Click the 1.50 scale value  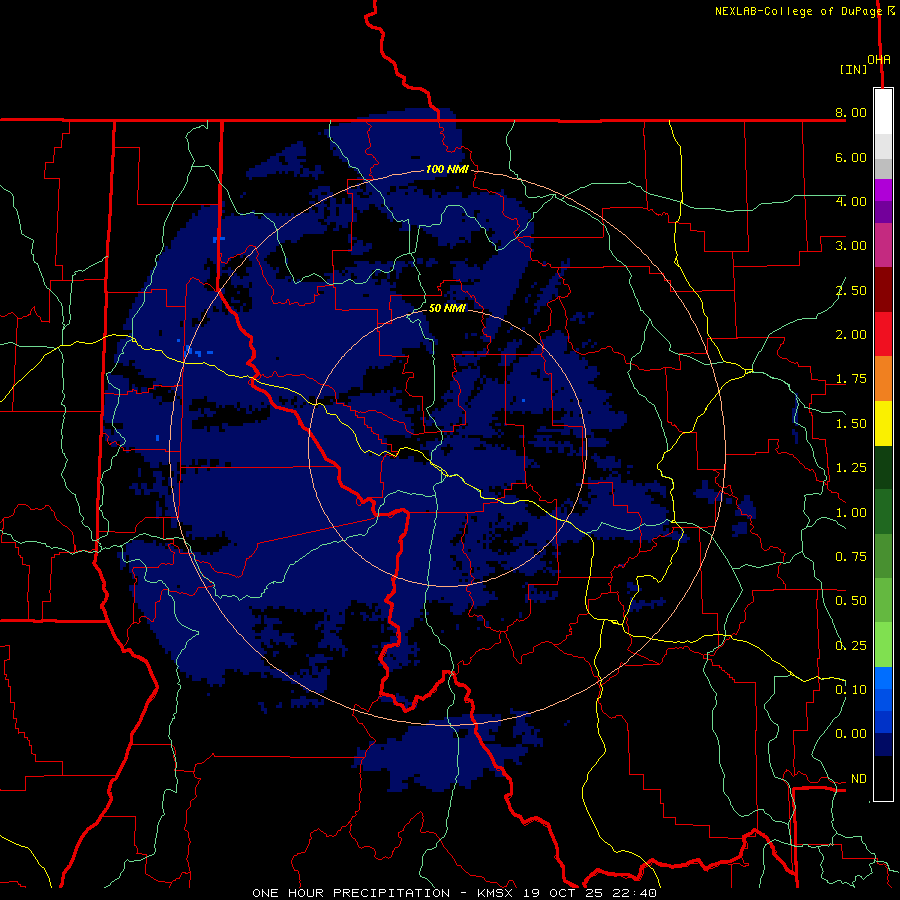pyautogui.click(x=851, y=424)
